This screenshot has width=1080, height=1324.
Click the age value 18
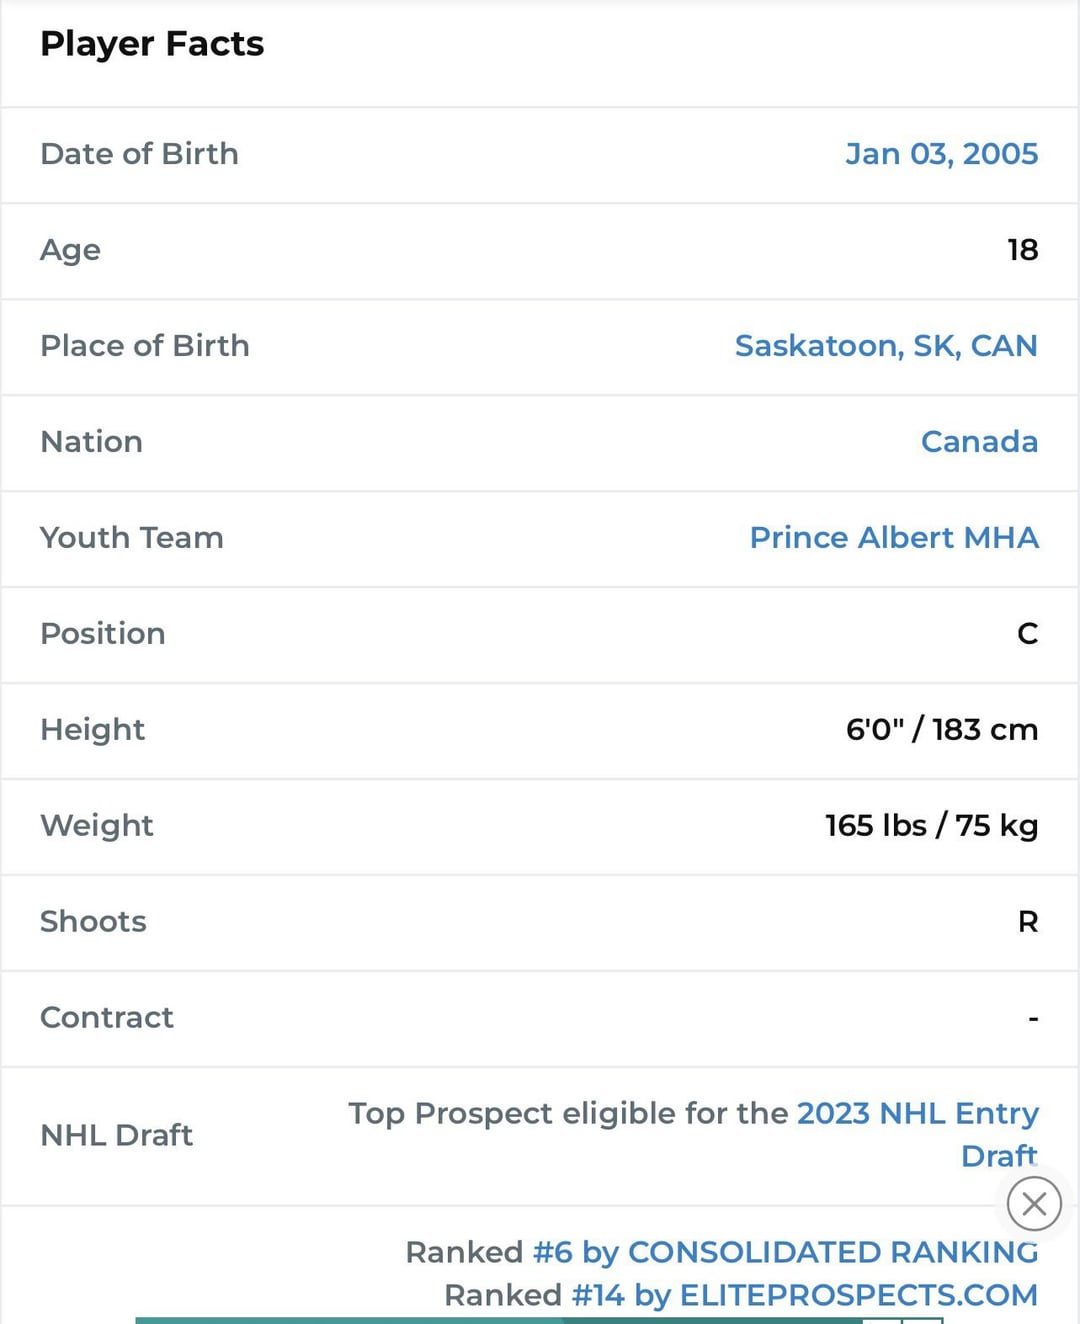(x=1022, y=250)
